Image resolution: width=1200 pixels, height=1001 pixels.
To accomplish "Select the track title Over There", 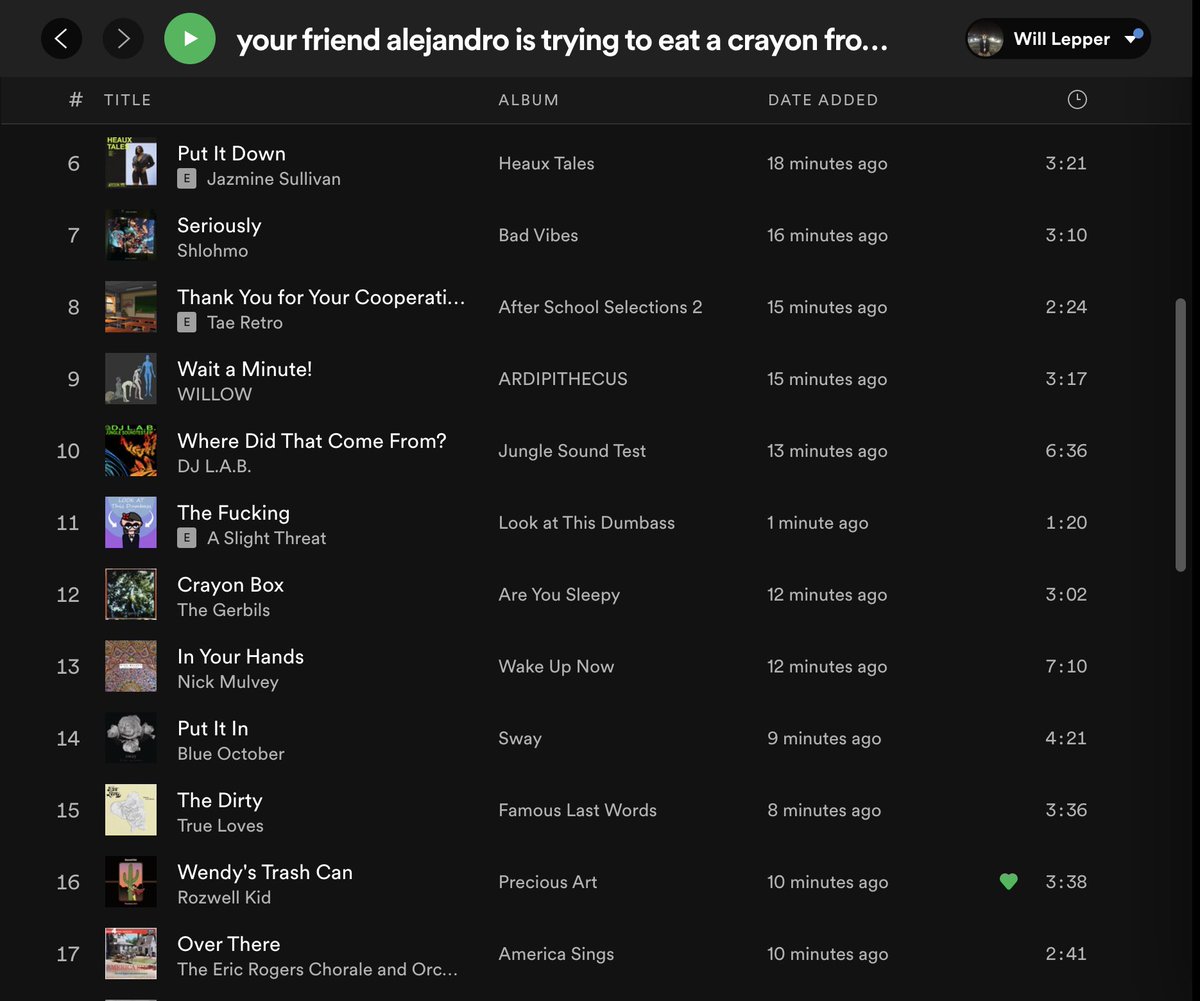I will pos(229,946).
